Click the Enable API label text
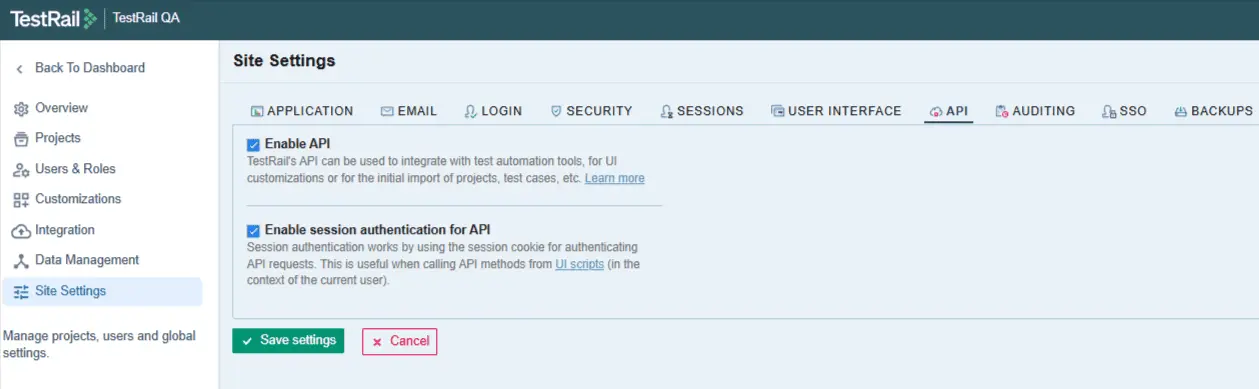Screen dimensions: 1259x389 coord(297,145)
